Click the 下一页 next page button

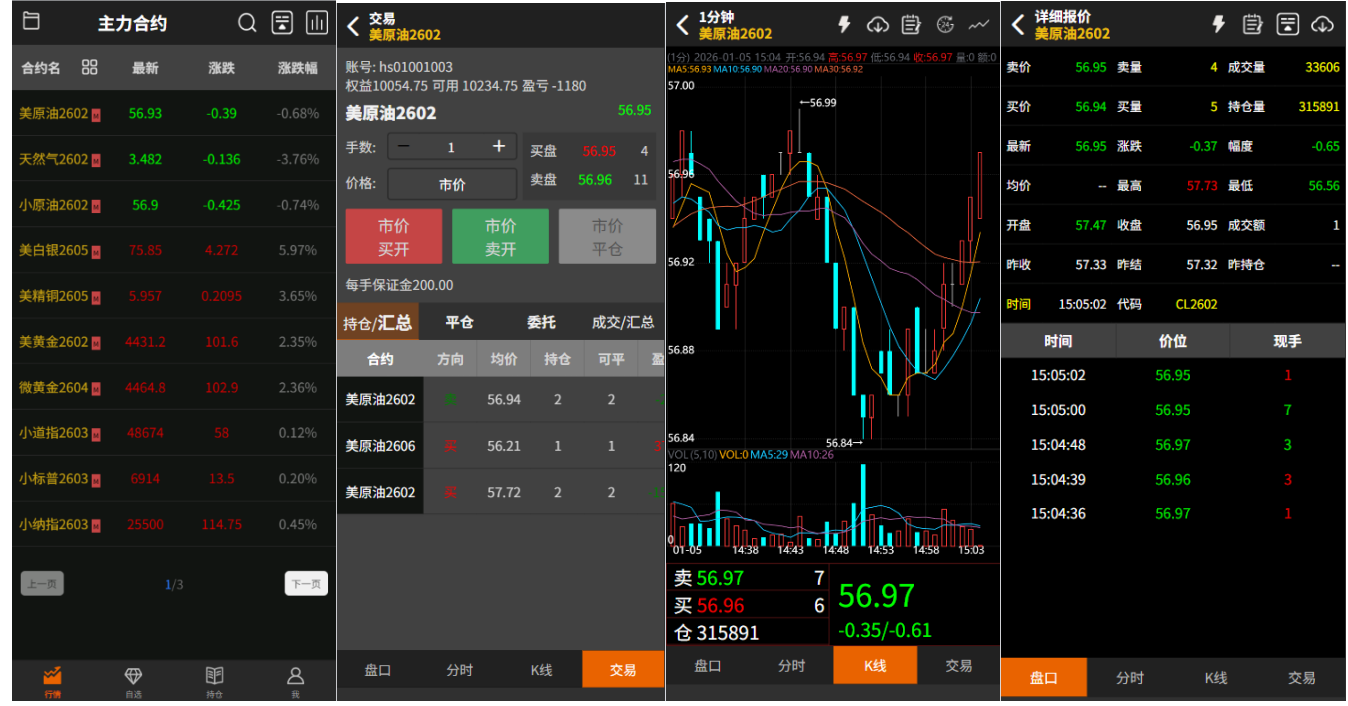[x=306, y=583]
